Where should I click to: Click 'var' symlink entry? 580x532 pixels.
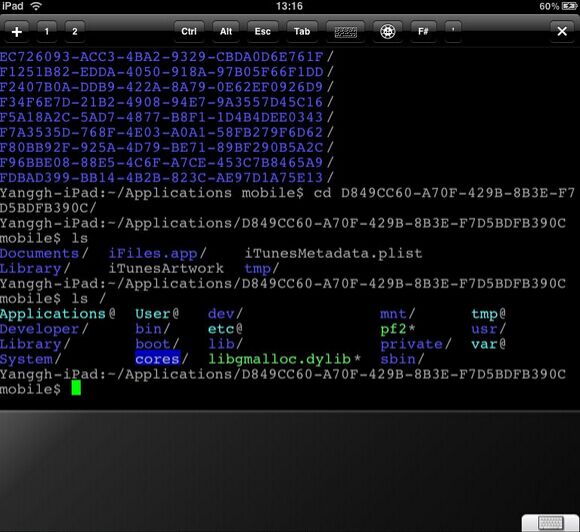484,344
